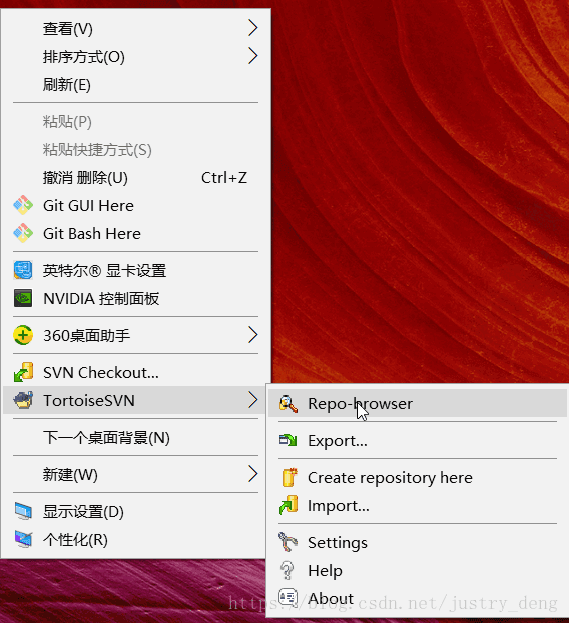Choose Create repository here
This screenshot has height=623, width=569.
point(417,477)
